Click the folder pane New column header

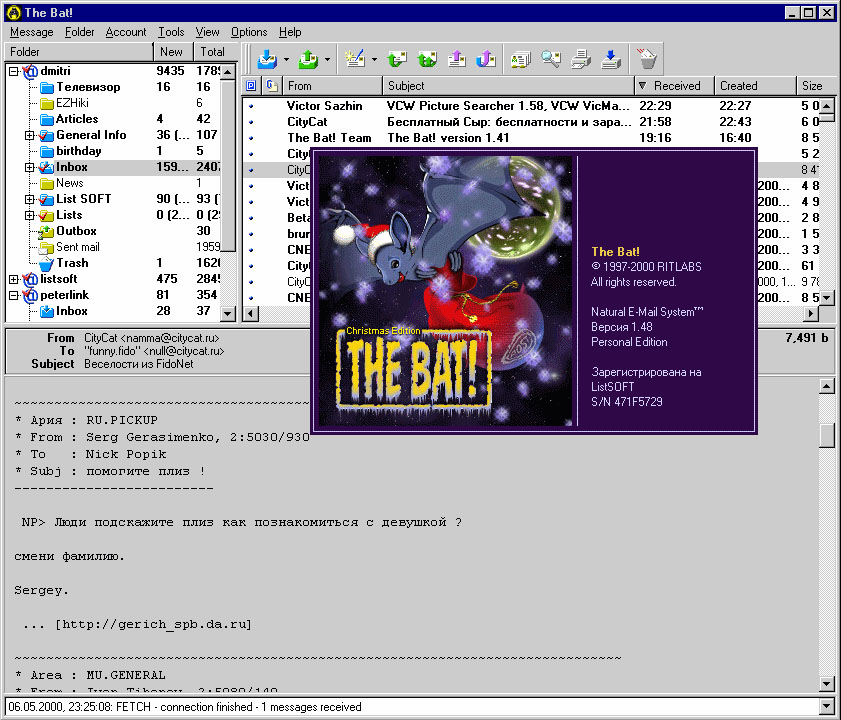click(x=173, y=52)
